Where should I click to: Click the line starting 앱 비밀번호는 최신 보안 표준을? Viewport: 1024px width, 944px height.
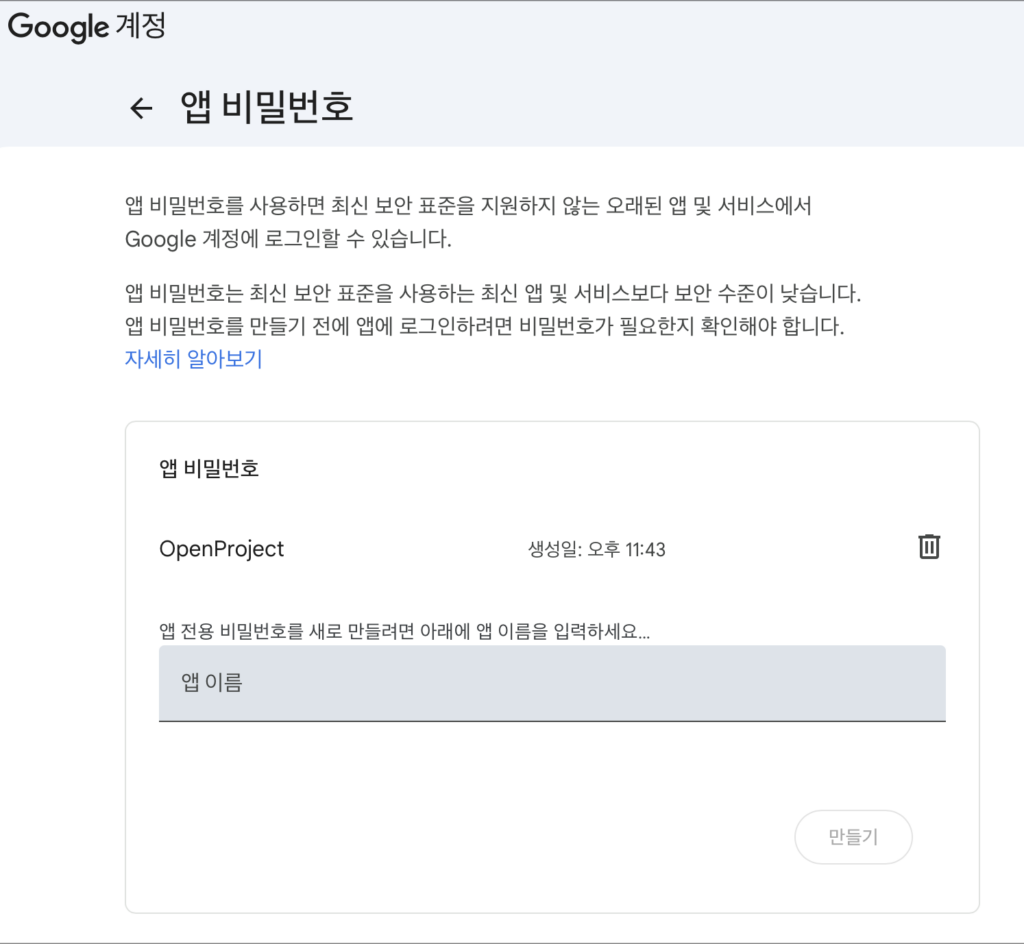click(492, 294)
